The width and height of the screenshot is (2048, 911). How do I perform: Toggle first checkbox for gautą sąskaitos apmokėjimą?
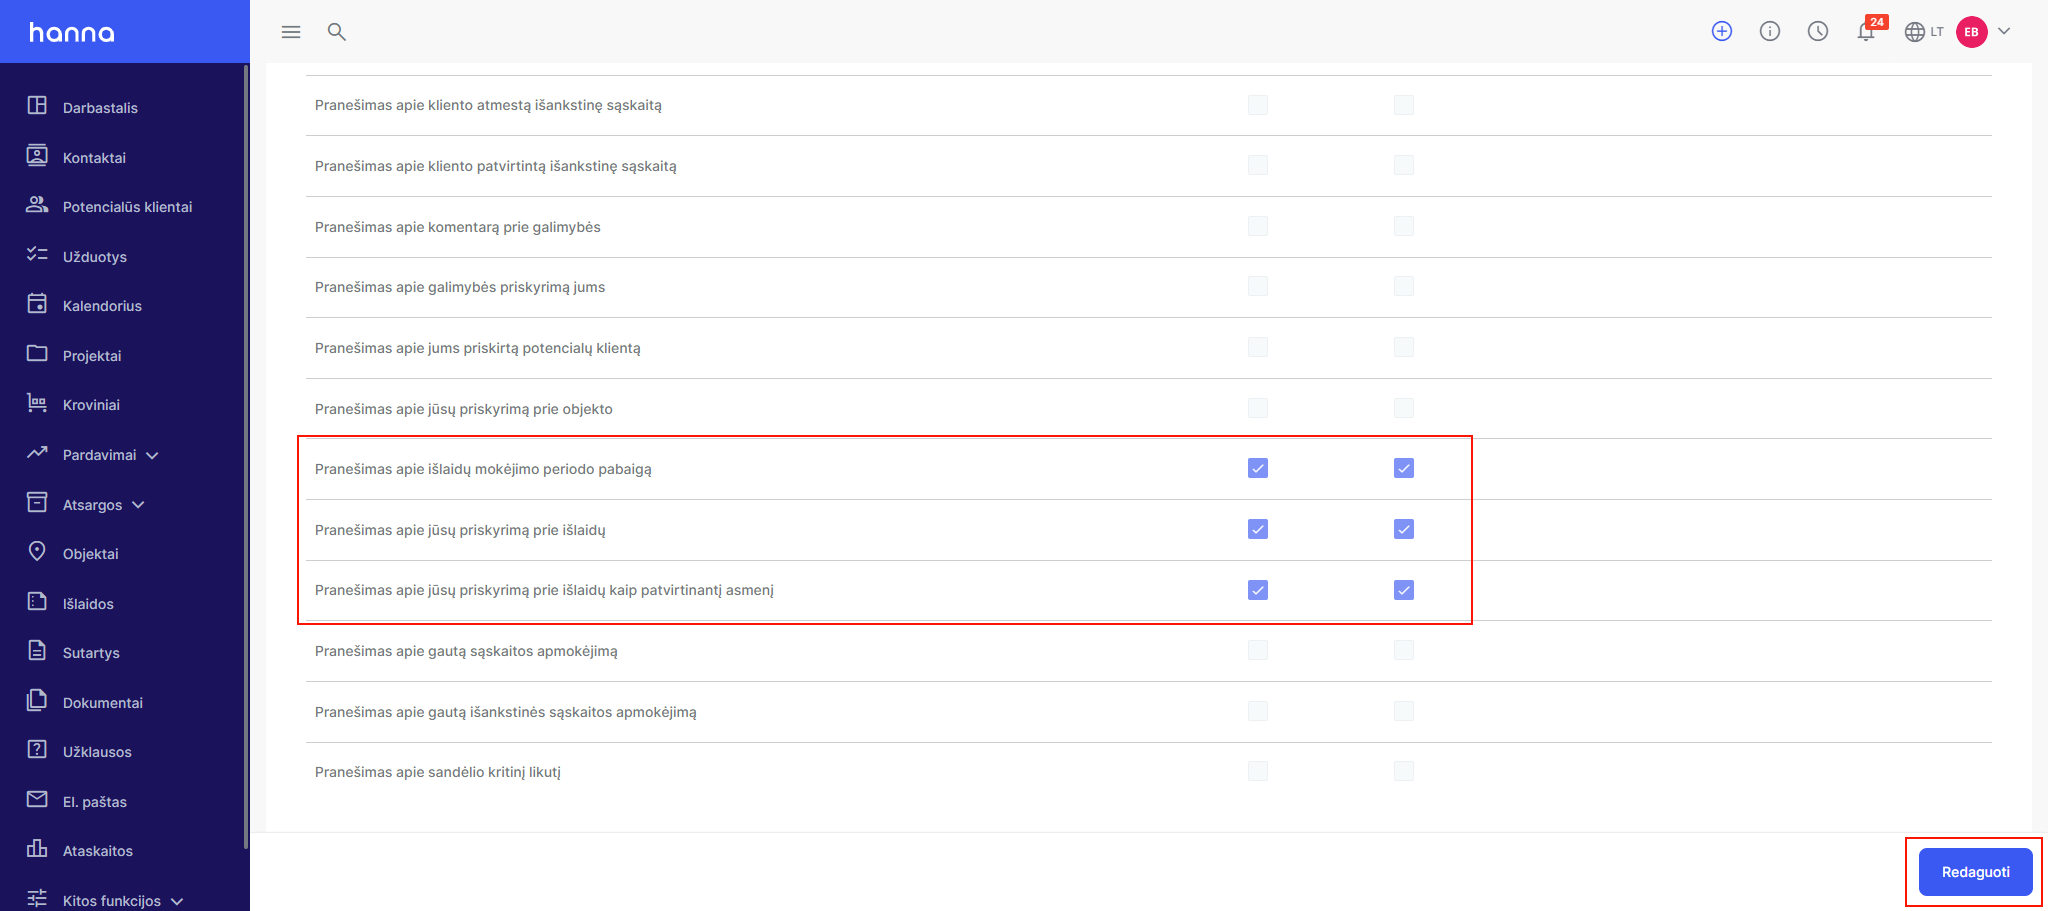pos(1258,650)
